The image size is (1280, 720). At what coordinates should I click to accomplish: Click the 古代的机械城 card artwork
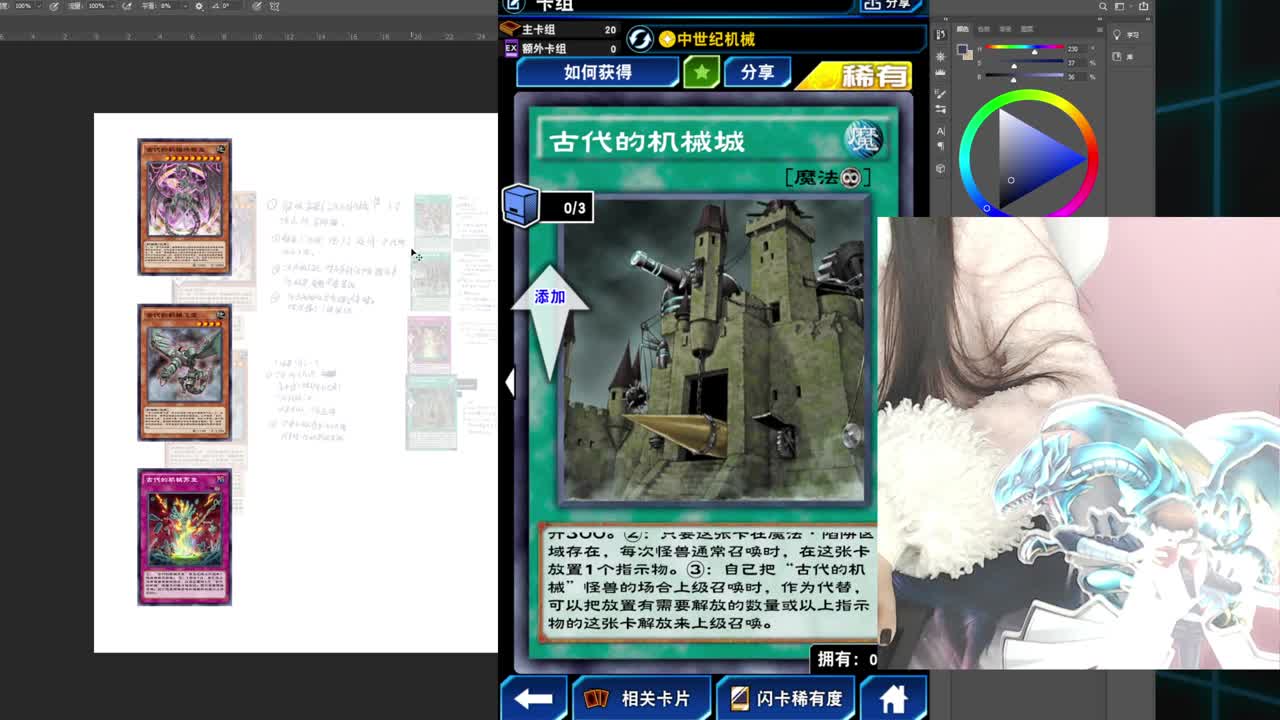click(713, 350)
